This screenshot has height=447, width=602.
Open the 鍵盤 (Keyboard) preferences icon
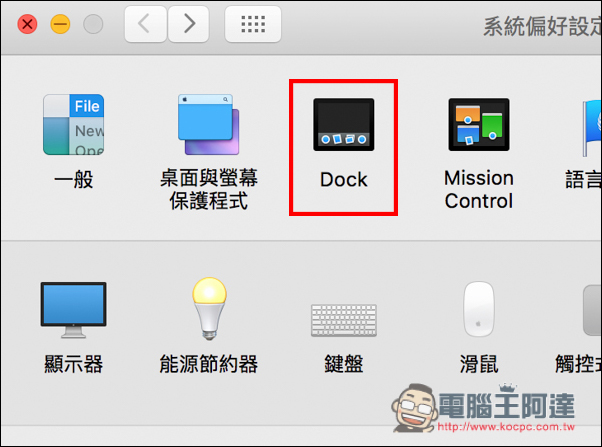tap(344, 320)
